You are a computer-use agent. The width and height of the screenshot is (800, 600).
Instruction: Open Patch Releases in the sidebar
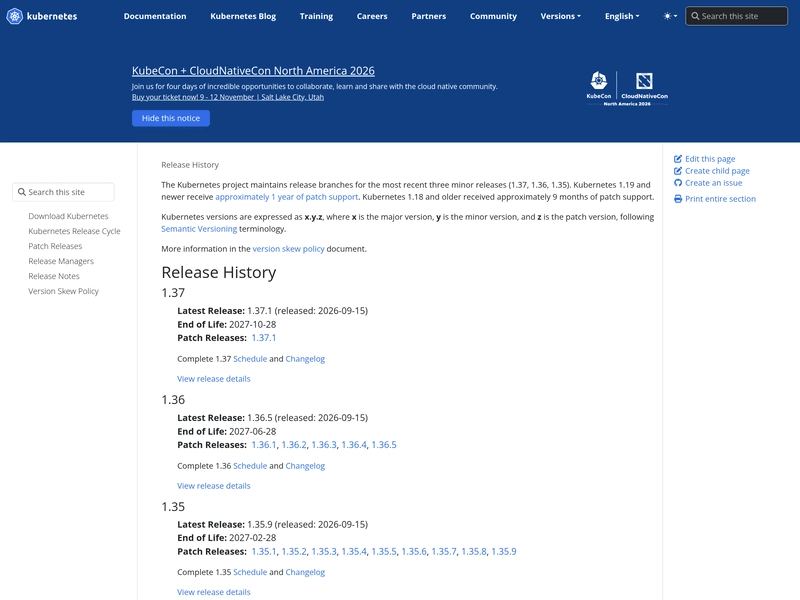[x=55, y=246]
